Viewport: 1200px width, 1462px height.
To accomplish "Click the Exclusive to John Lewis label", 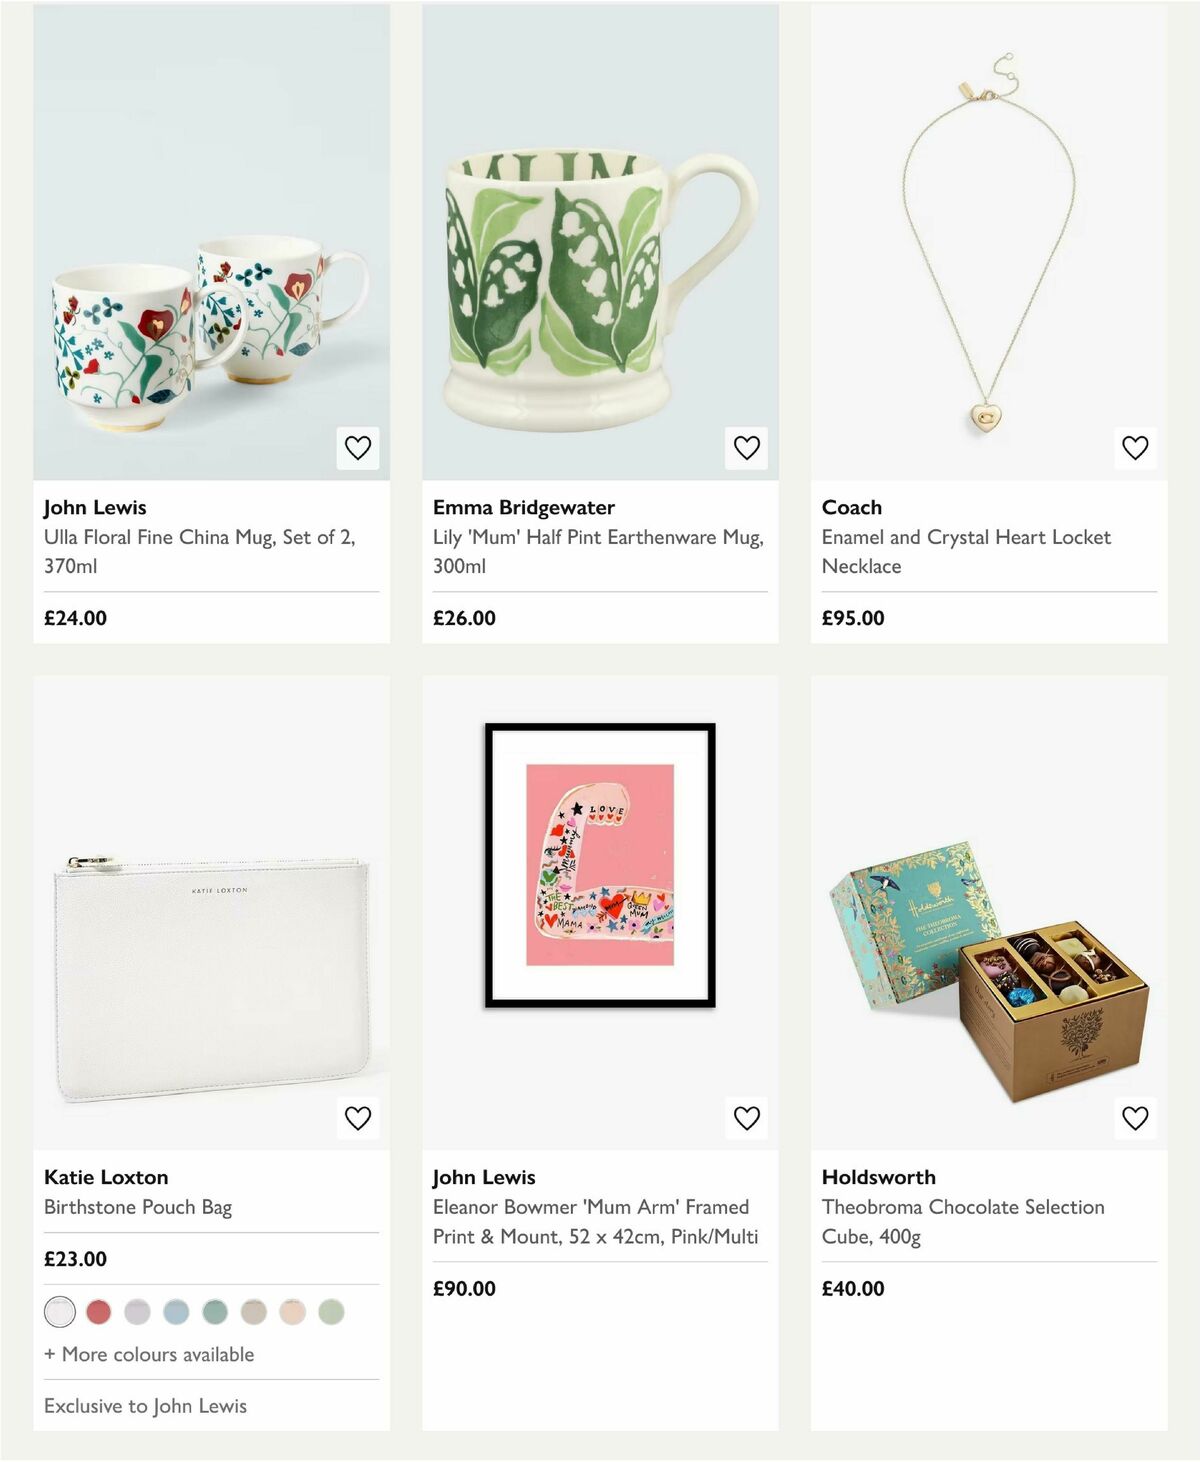I will coord(144,1405).
